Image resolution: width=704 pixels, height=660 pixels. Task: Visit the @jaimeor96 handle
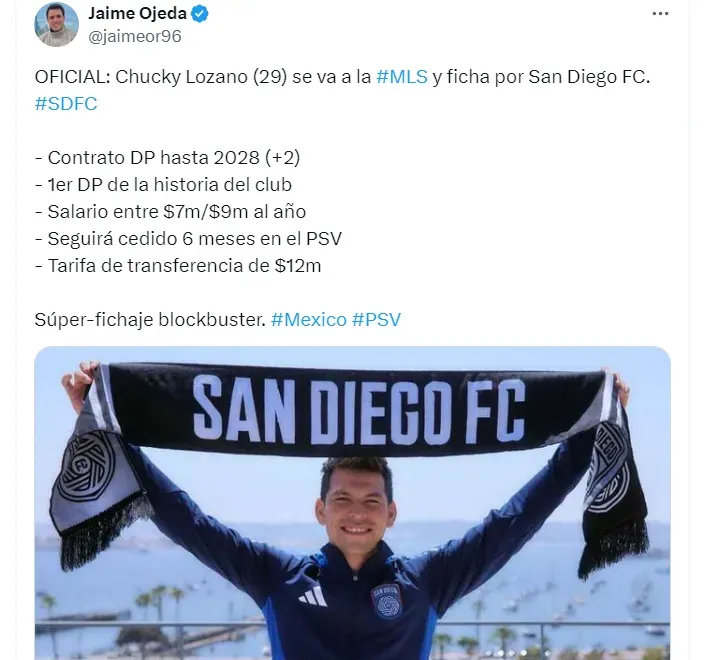pyautogui.click(x=135, y=36)
